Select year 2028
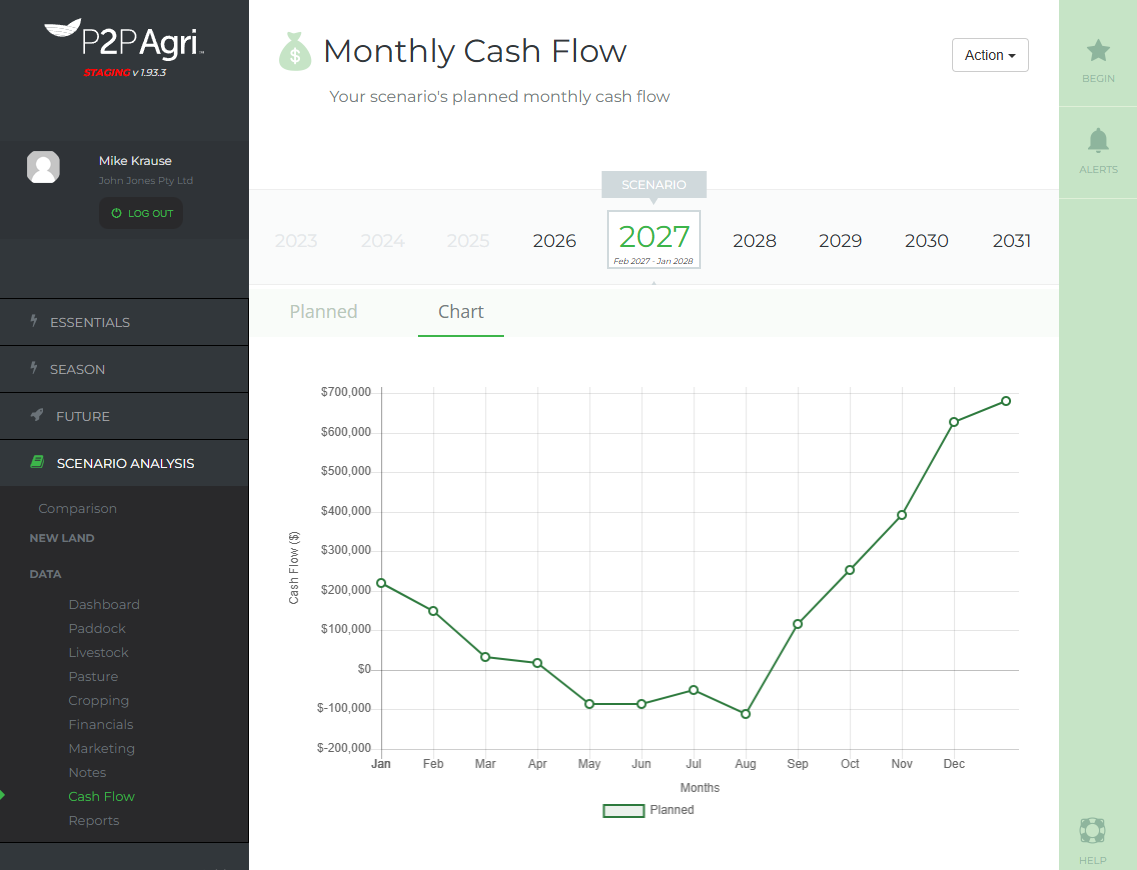1137x870 pixels. tap(754, 241)
